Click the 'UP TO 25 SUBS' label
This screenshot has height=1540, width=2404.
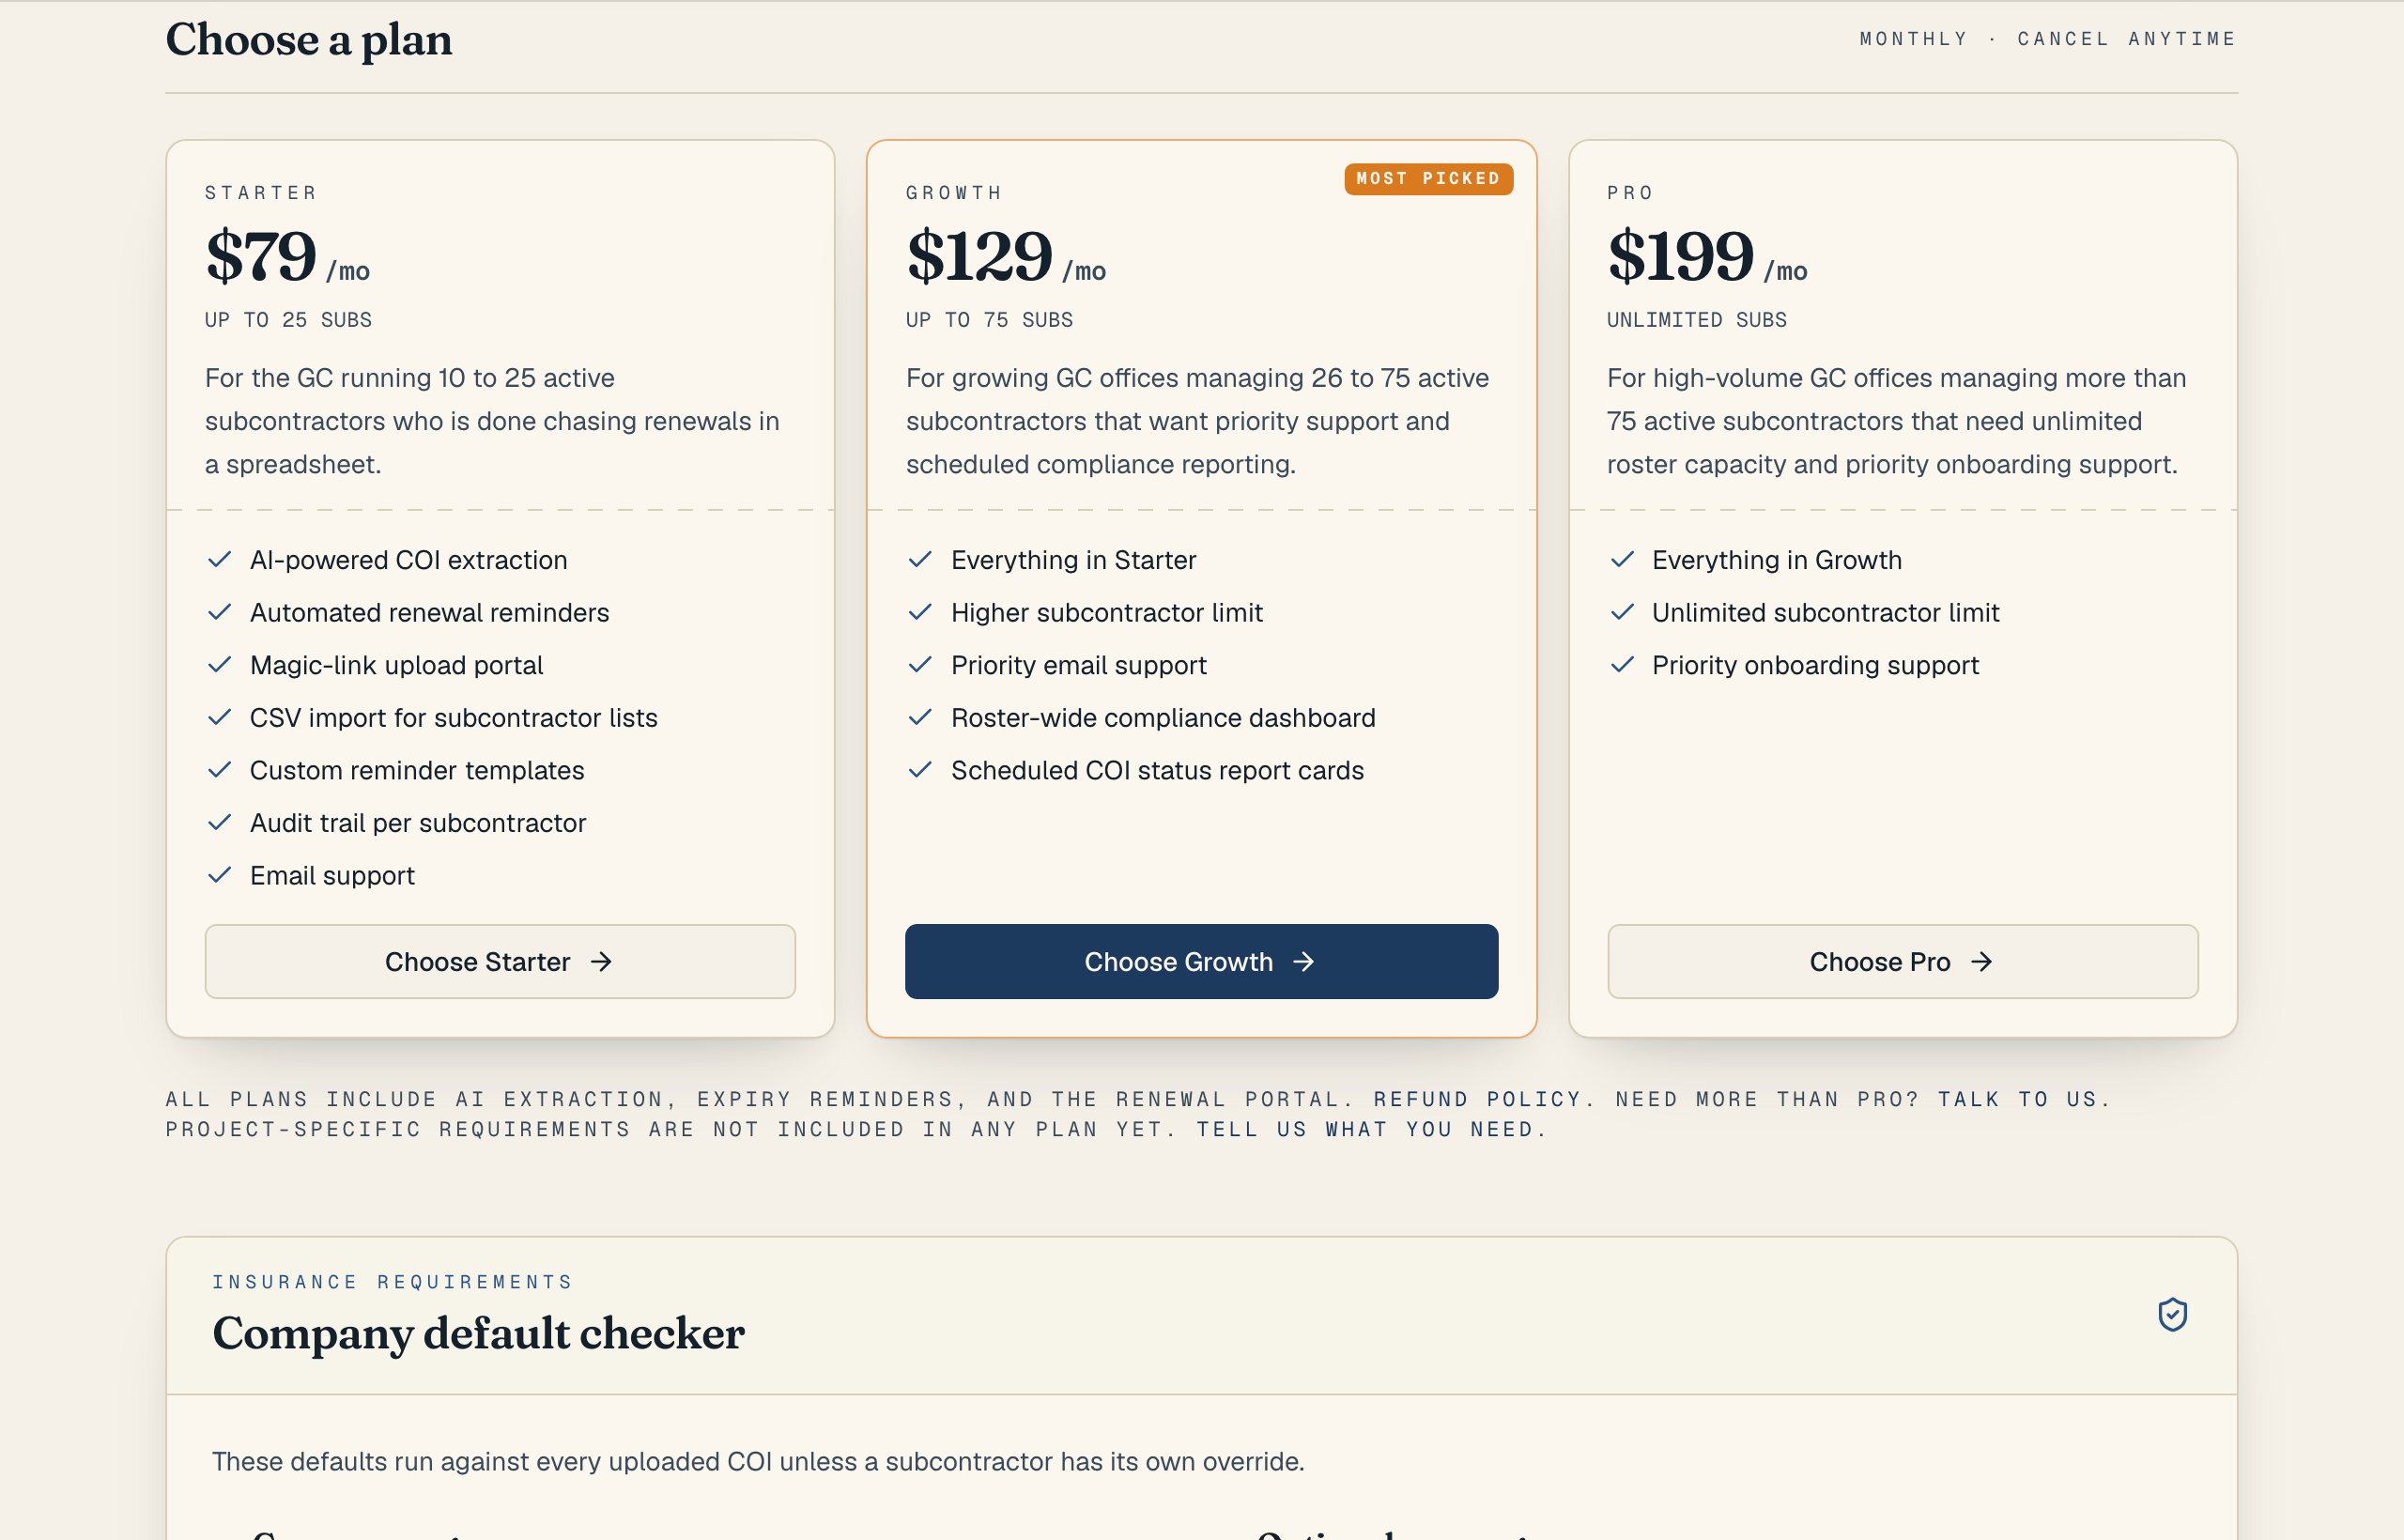tap(288, 320)
